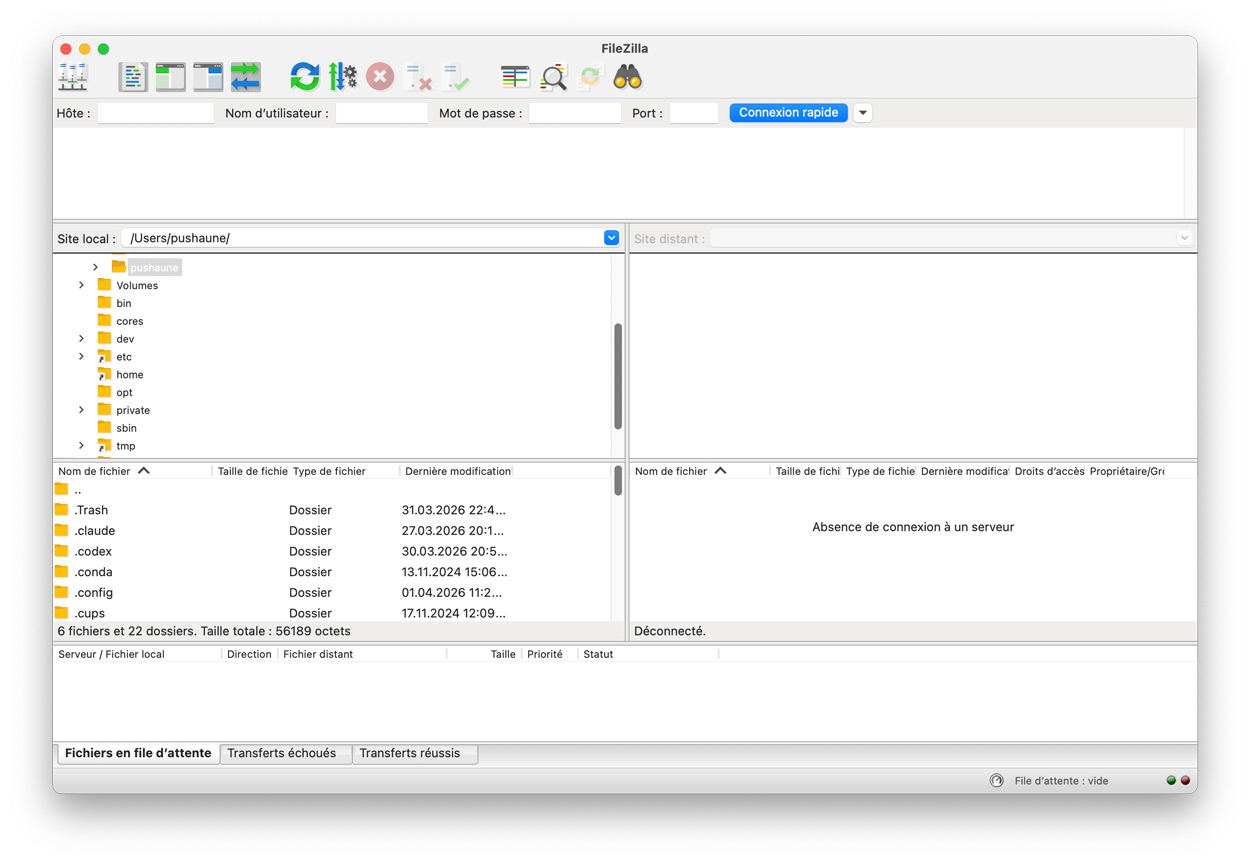
Task: Click the reconnect to last server icon
Action: click(456, 77)
